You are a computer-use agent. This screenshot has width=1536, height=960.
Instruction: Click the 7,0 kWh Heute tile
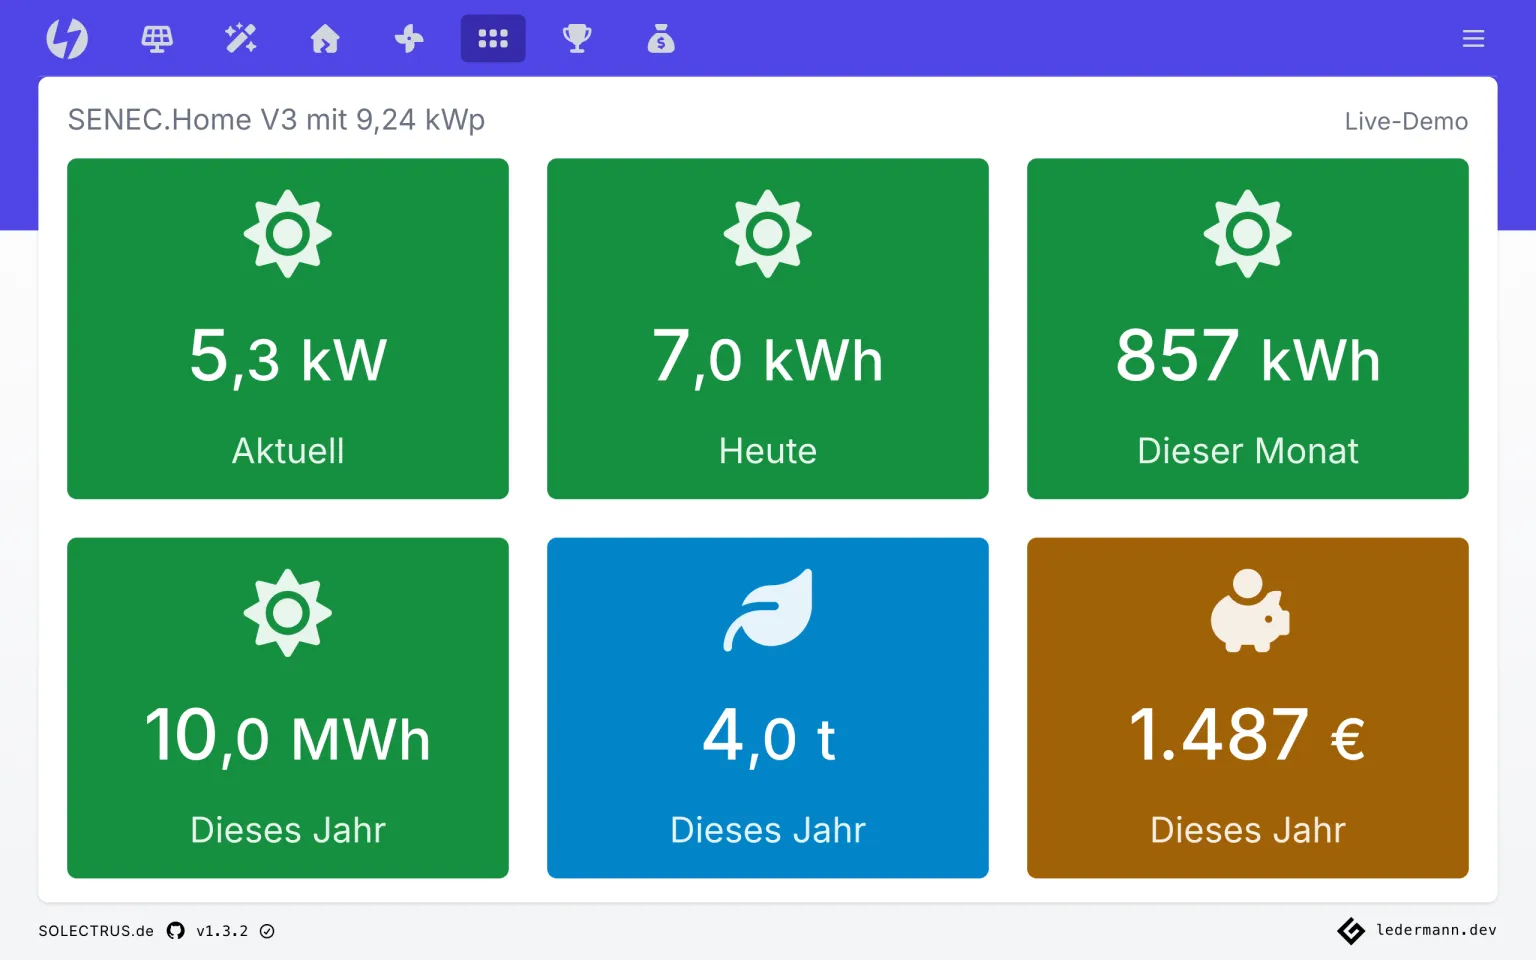pos(768,328)
